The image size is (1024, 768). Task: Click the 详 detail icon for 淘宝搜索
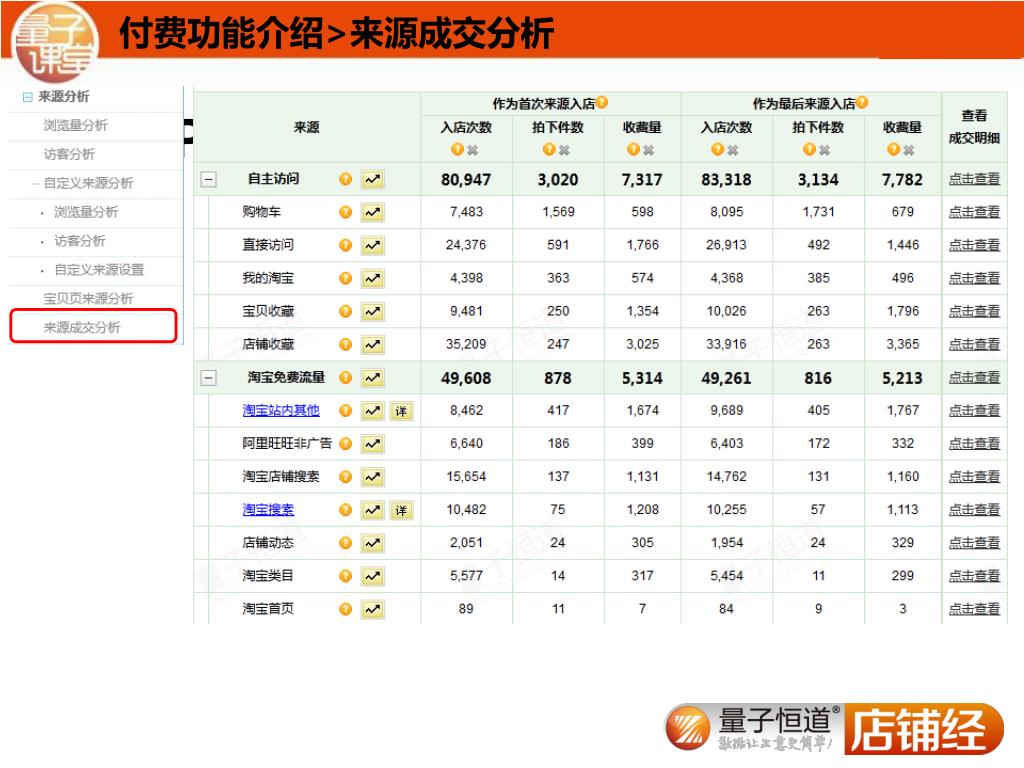[401, 510]
